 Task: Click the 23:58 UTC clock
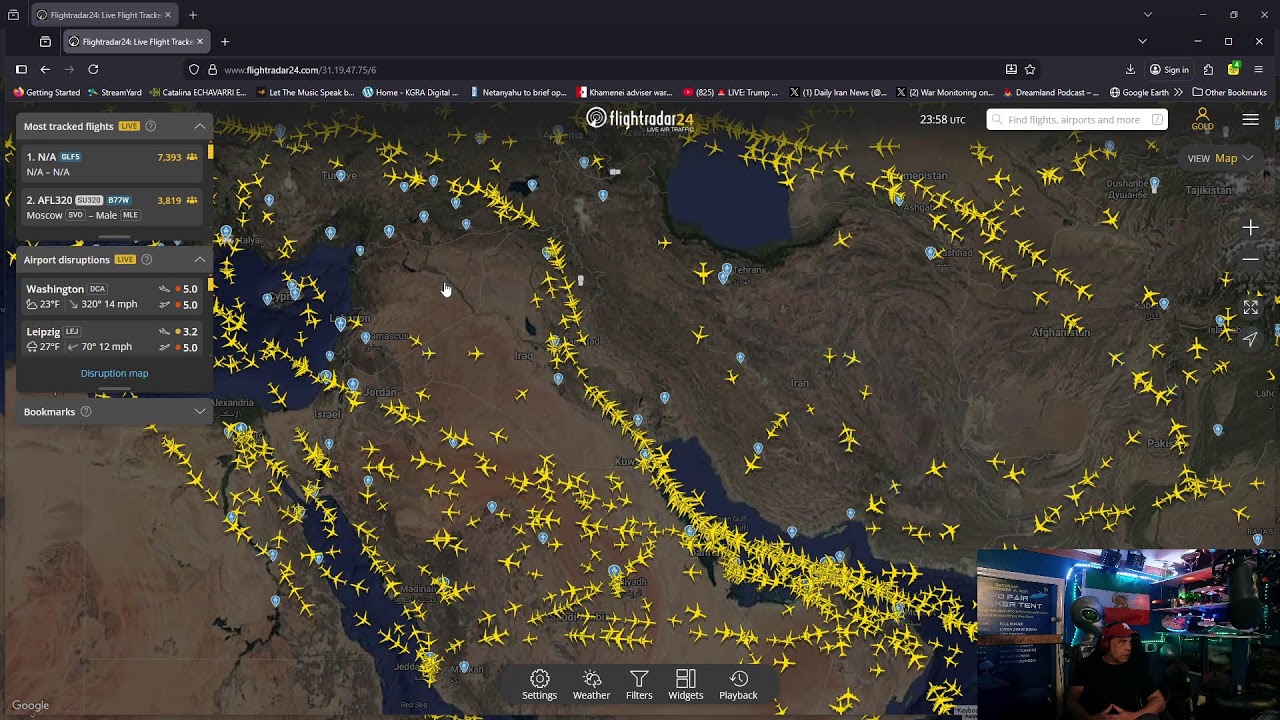942,120
